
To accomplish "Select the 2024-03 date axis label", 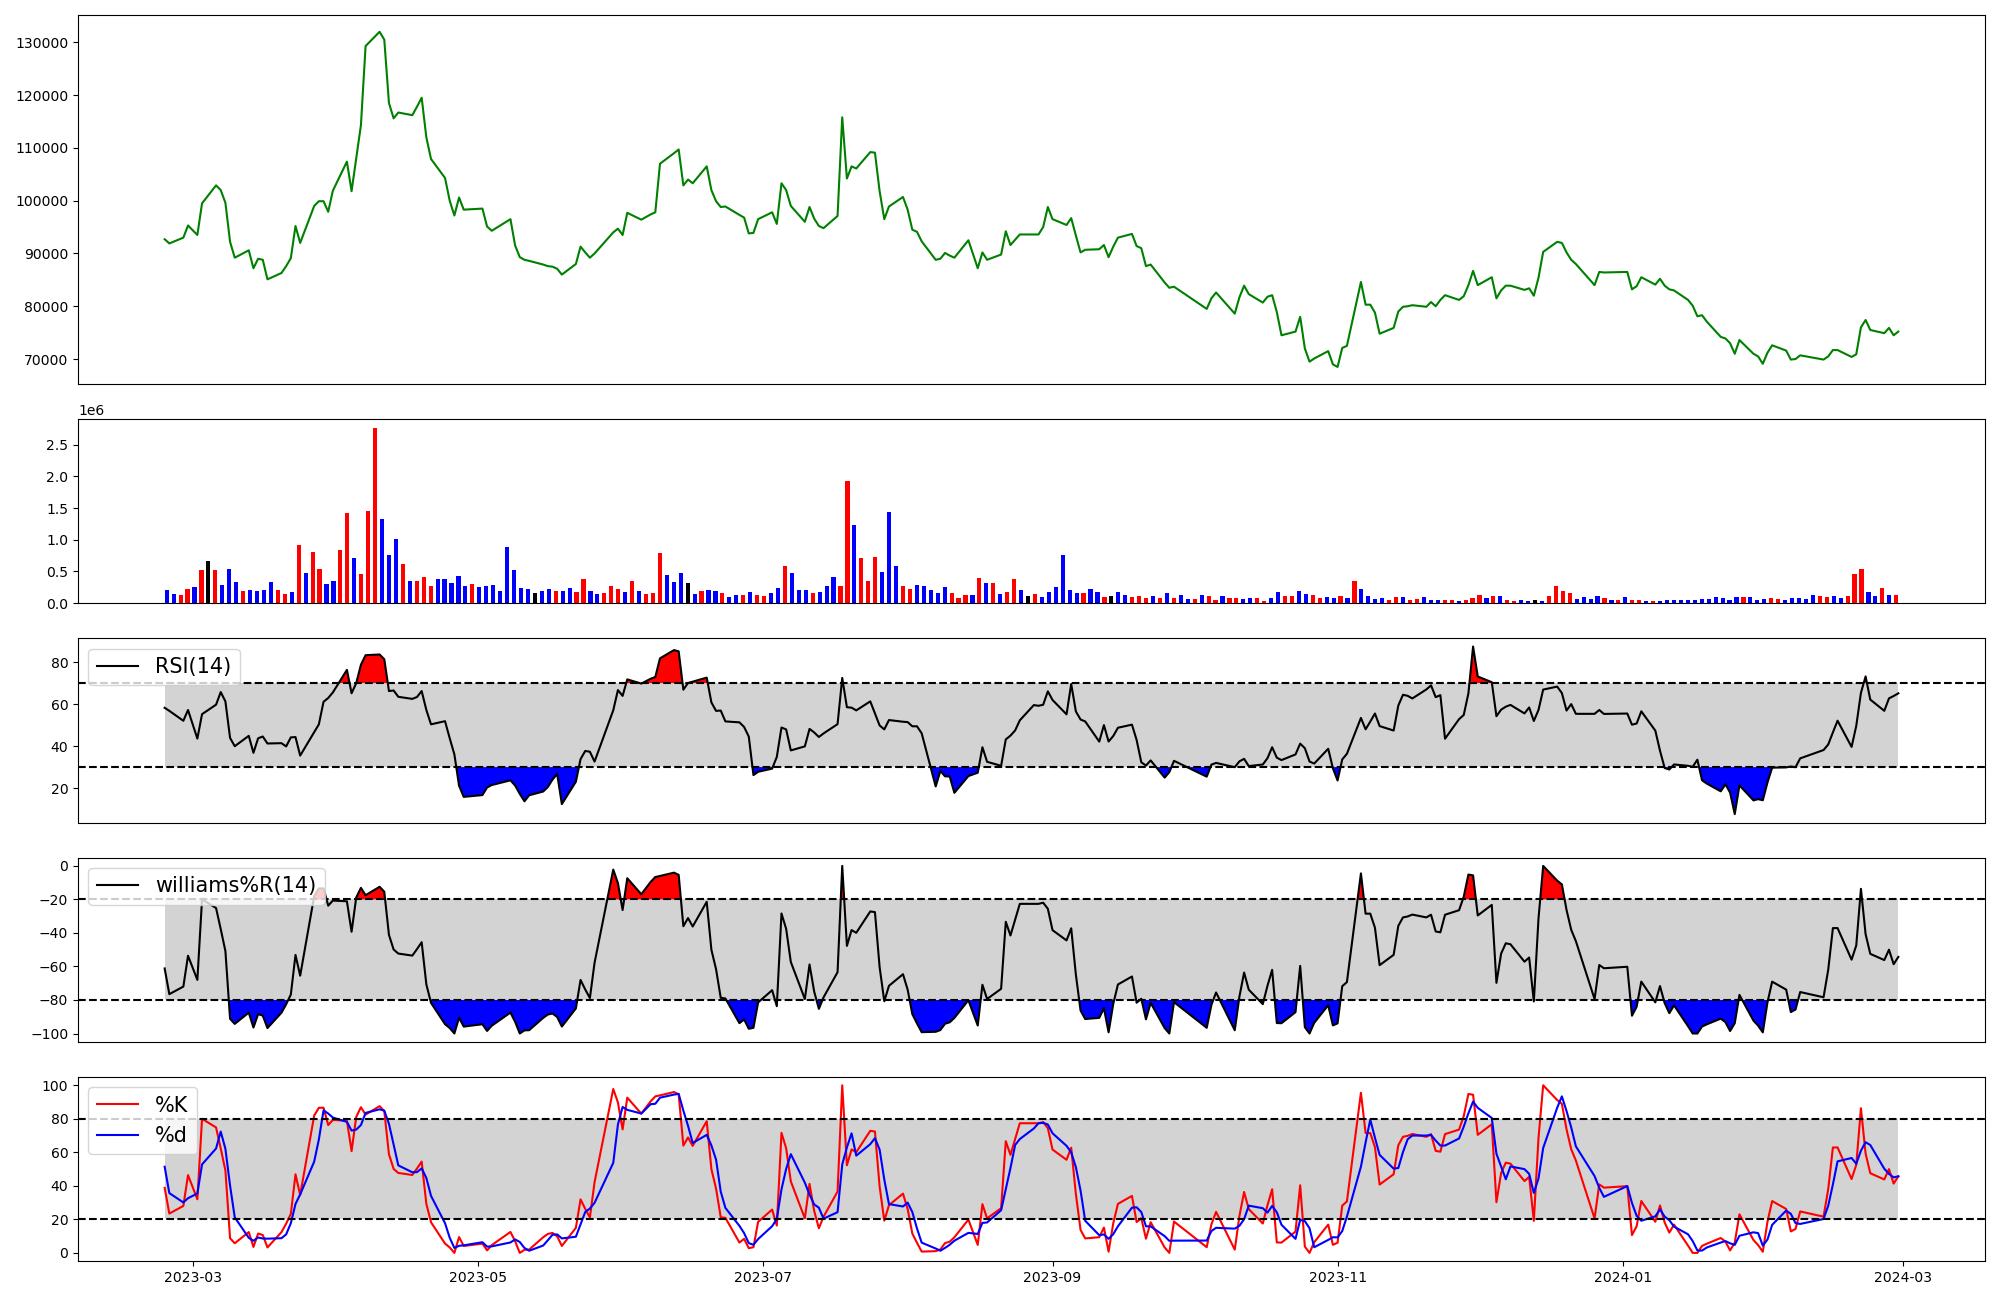I will [x=1903, y=1277].
